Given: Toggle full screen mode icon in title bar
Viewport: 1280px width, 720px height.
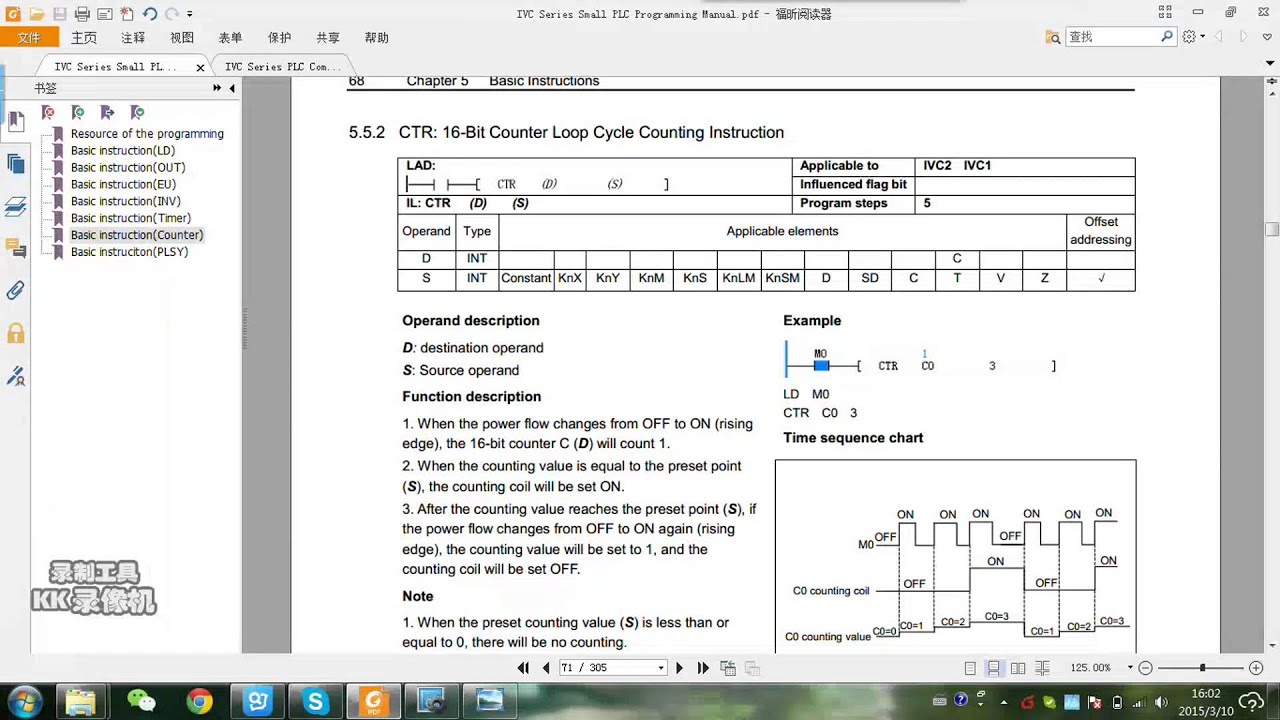Looking at the screenshot, I should [1165, 13].
